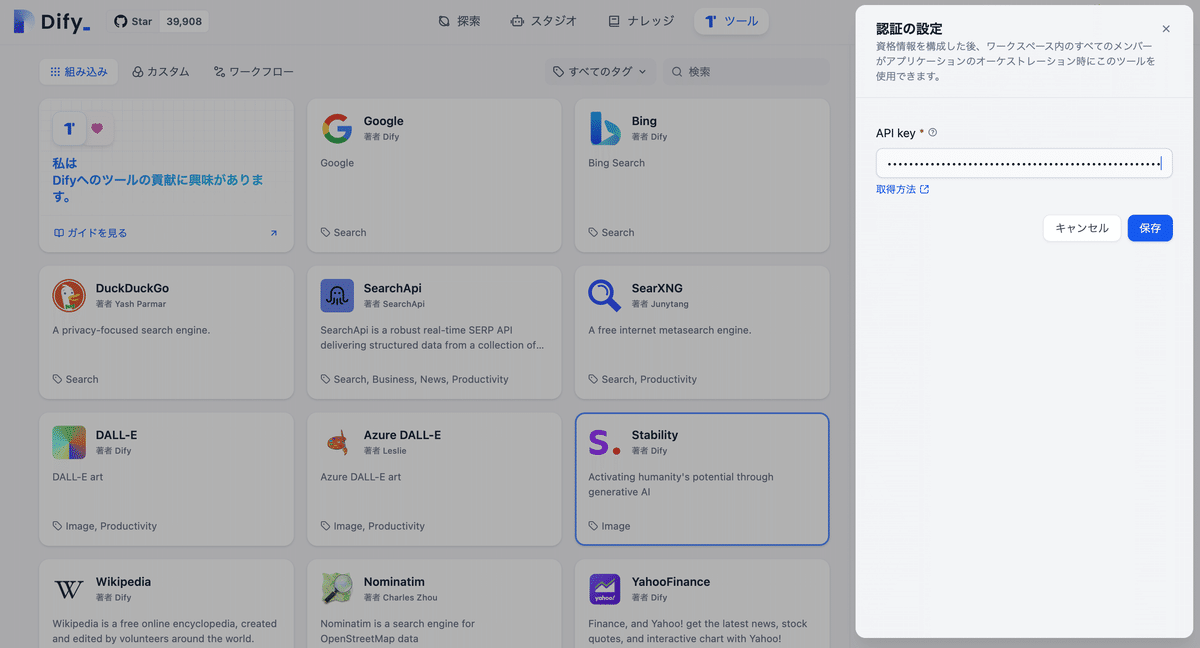Click external arrow on contribution card
Viewport: 1200px width, 648px height.
(x=274, y=233)
